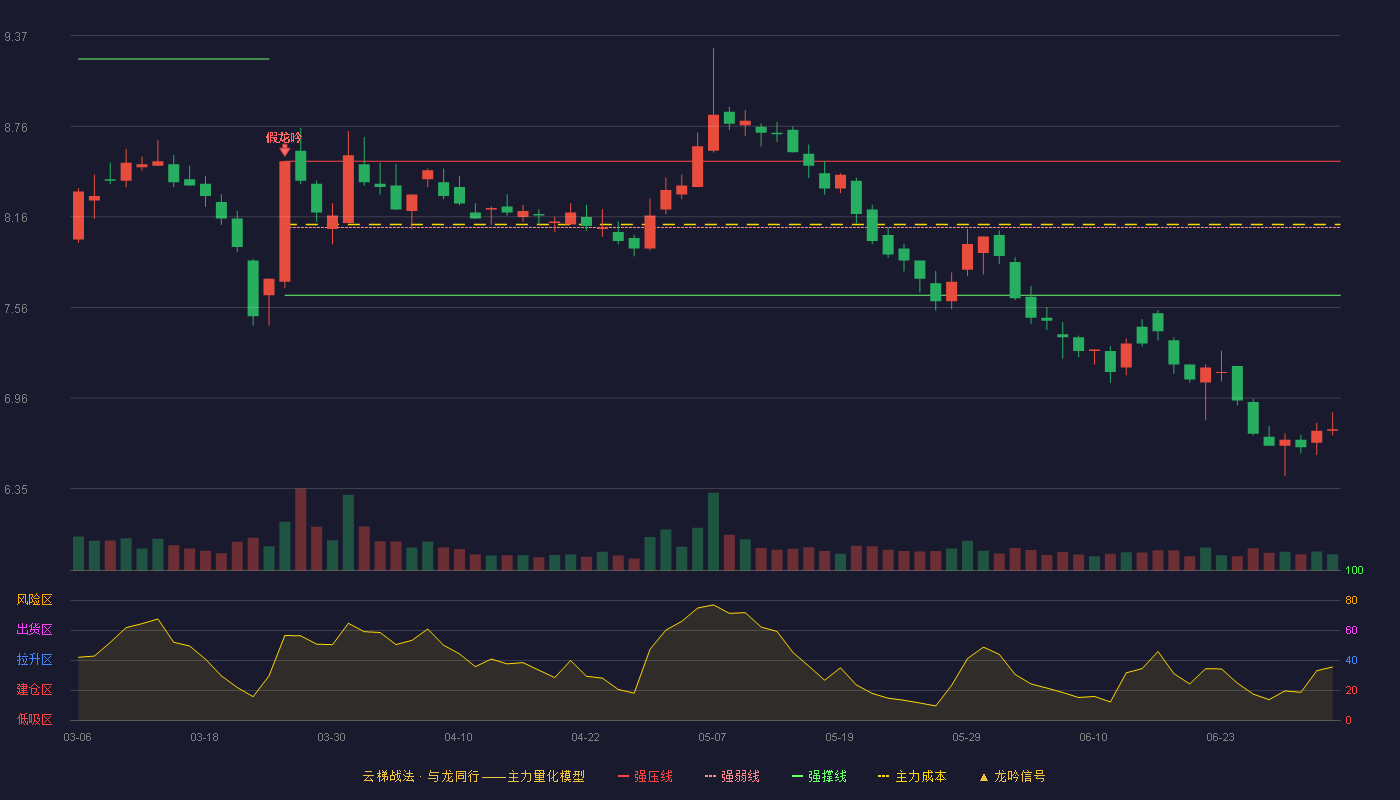Click the 出货区 zone label
Screen dimensions: 1400x800
click(34, 630)
